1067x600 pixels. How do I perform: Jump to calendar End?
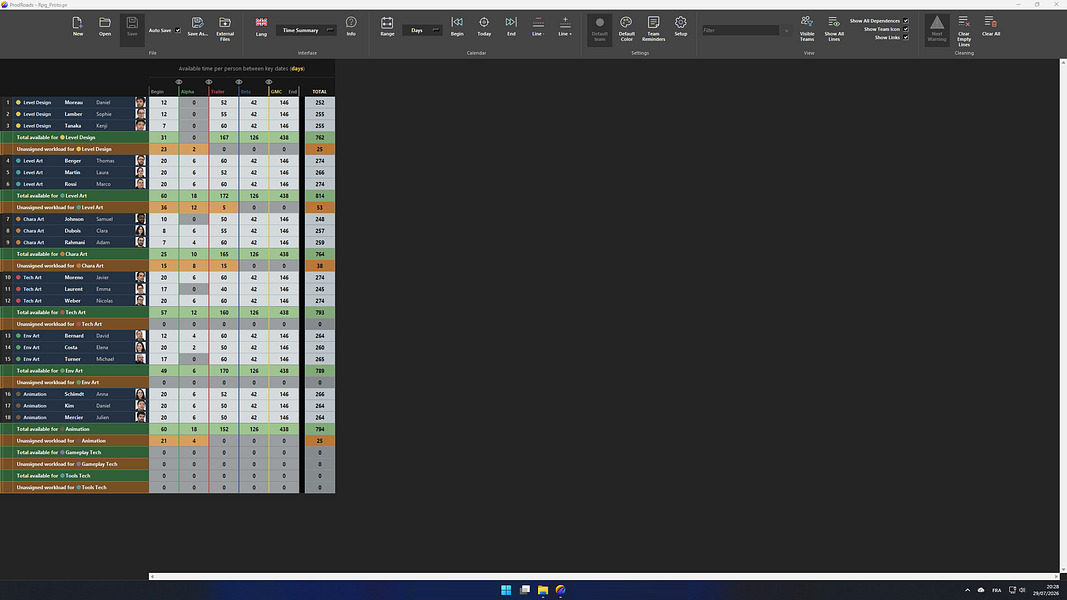pos(511,27)
